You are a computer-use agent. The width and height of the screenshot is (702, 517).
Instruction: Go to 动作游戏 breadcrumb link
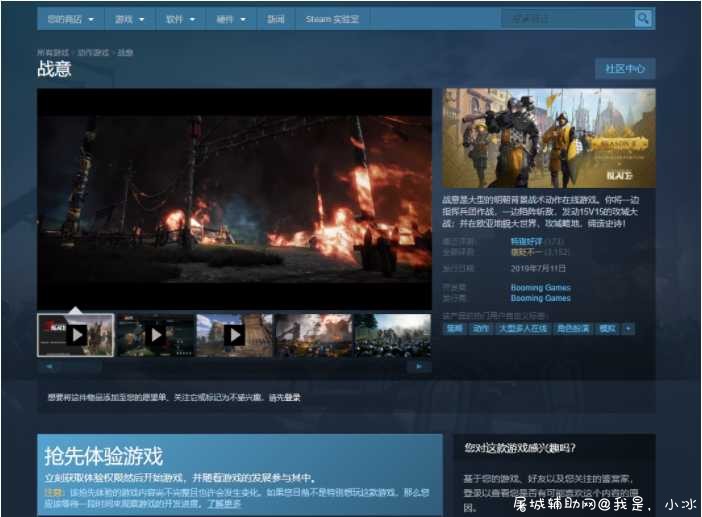click(x=93, y=52)
